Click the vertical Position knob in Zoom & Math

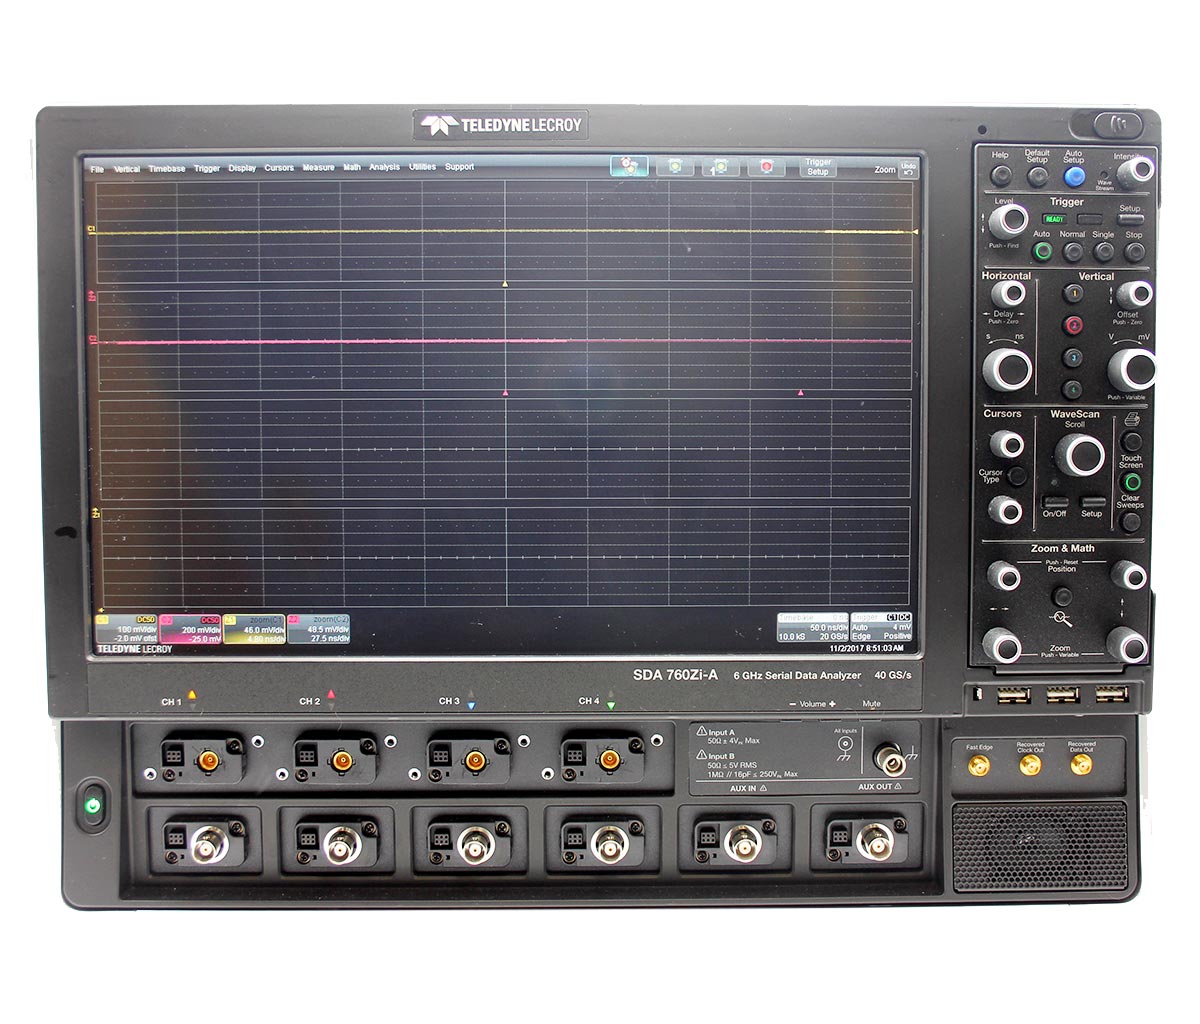point(1129,576)
